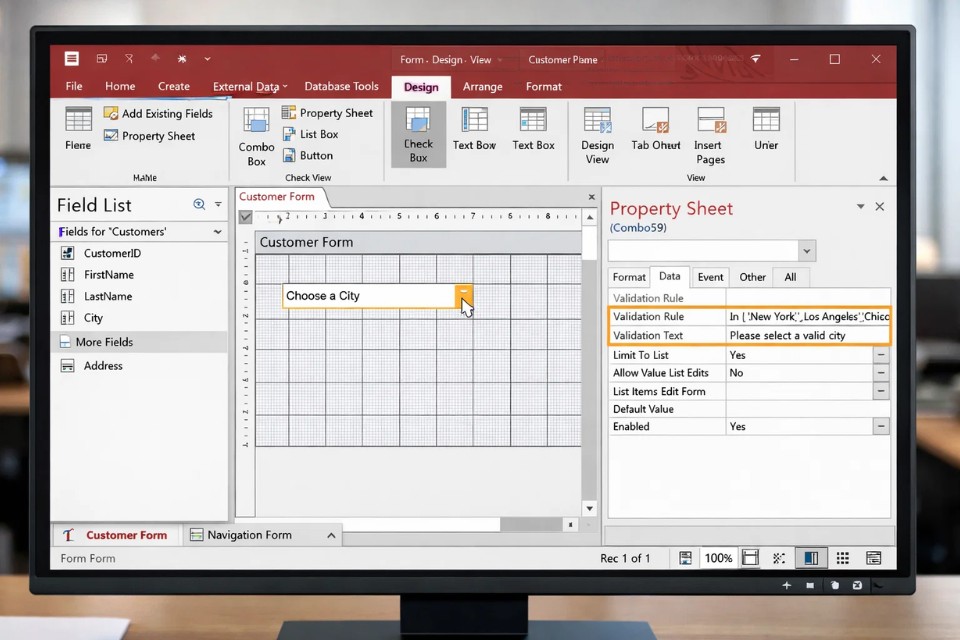Switch to the Arrange ribbon tab
The width and height of the screenshot is (960, 640).
point(482,87)
